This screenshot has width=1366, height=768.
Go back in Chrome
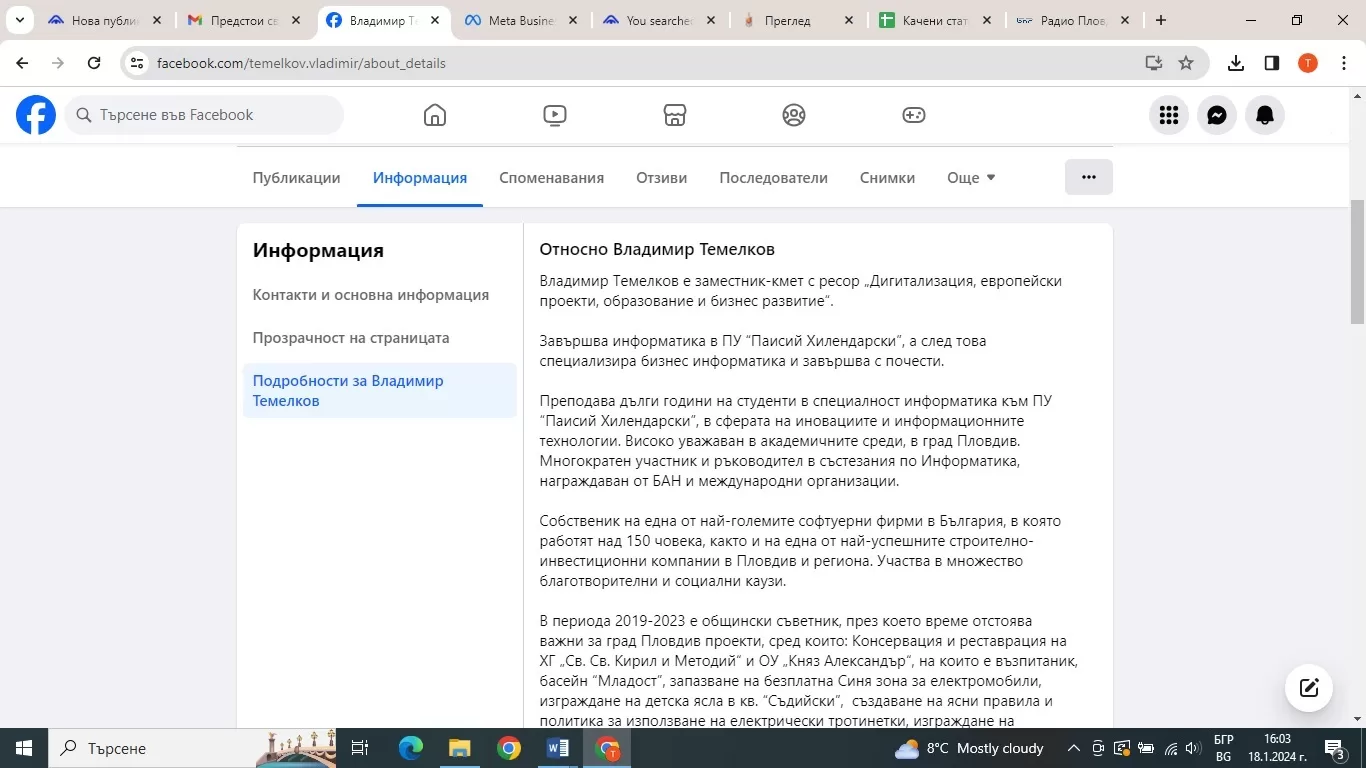[22, 63]
